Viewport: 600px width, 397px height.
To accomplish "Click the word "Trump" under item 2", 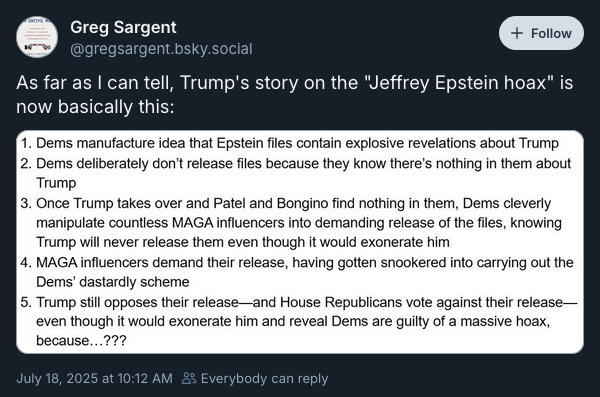I will coord(56,183).
